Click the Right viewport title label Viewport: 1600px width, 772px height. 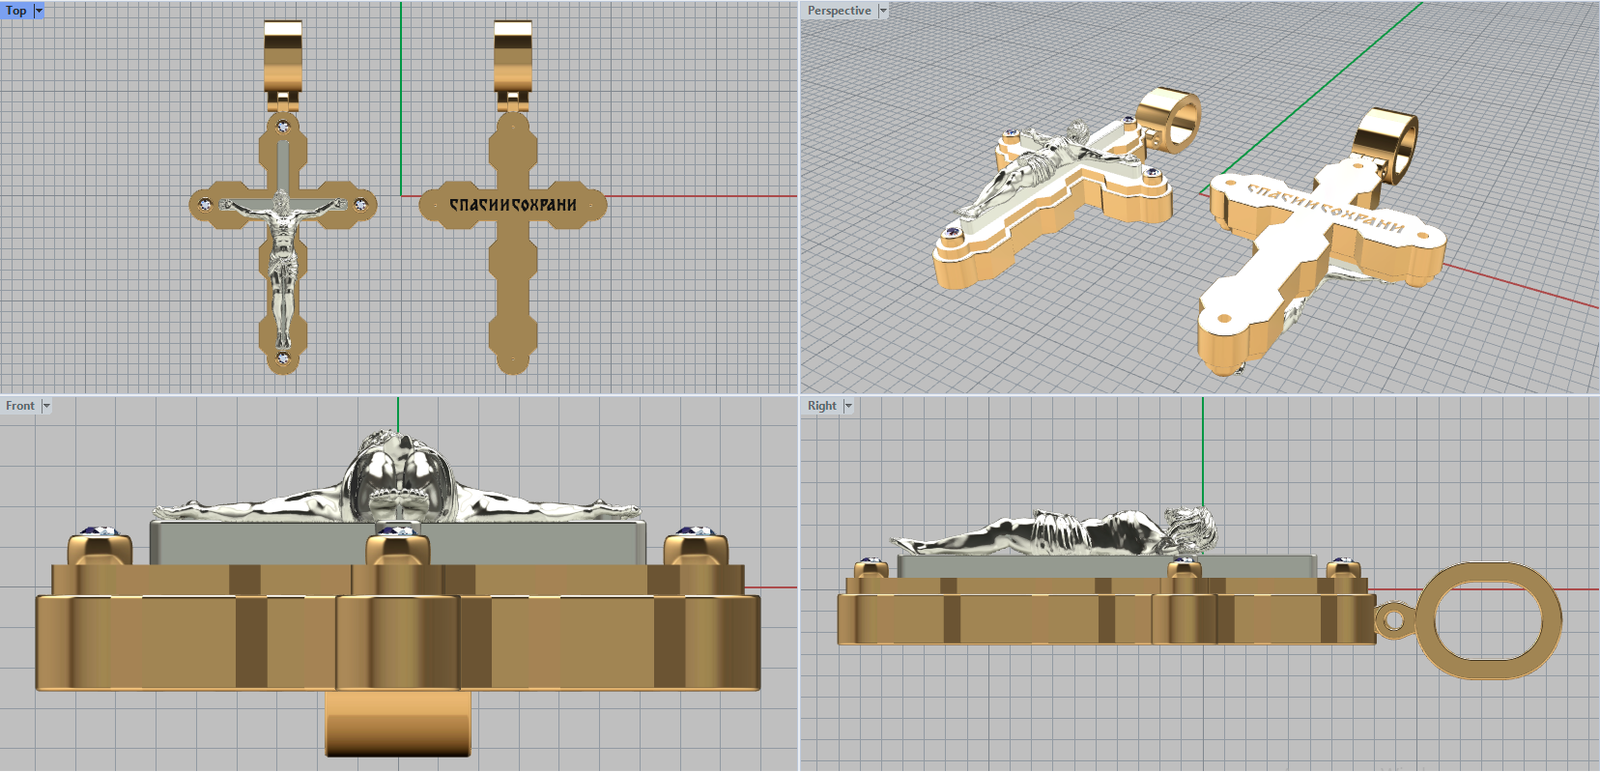coord(822,406)
